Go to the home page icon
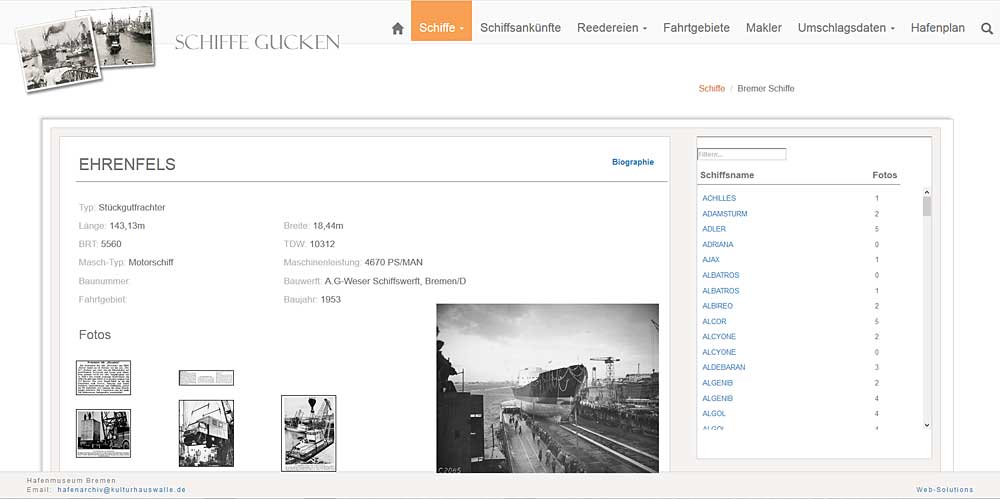 tap(398, 28)
